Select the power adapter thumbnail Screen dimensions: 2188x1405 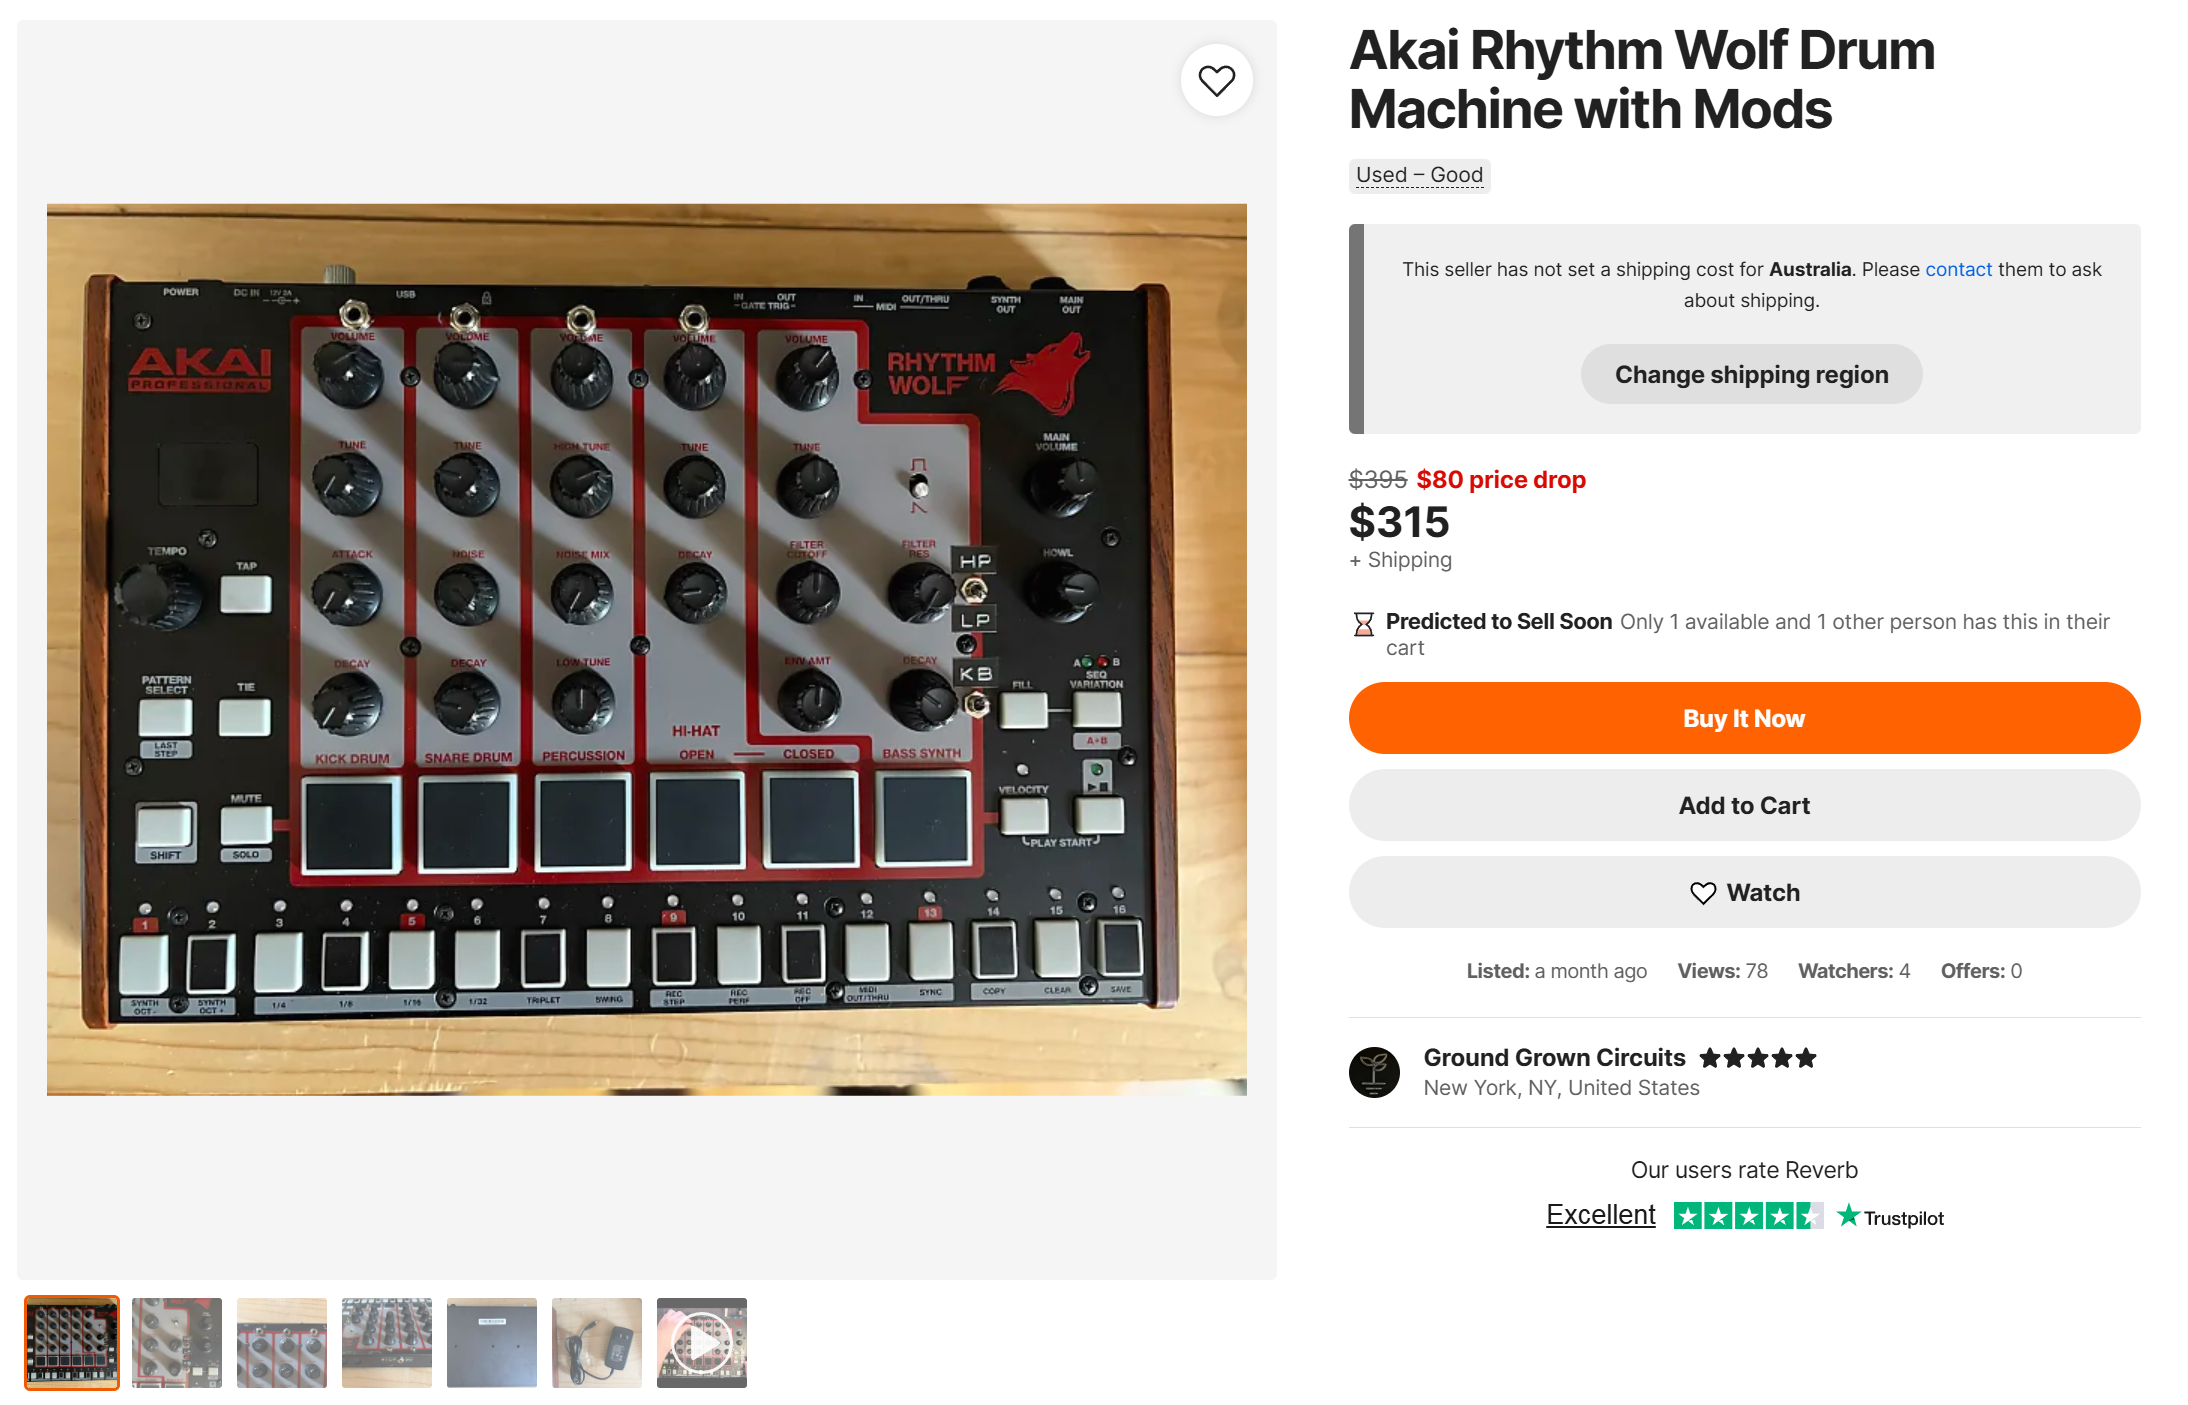[x=596, y=1343]
